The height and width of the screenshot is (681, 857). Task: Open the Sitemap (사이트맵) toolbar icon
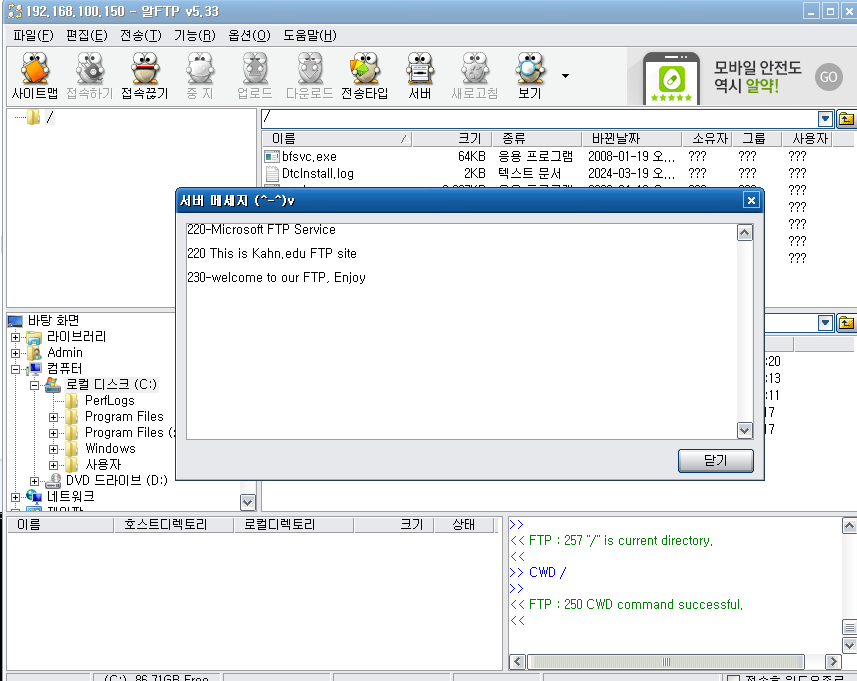(x=35, y=76)
